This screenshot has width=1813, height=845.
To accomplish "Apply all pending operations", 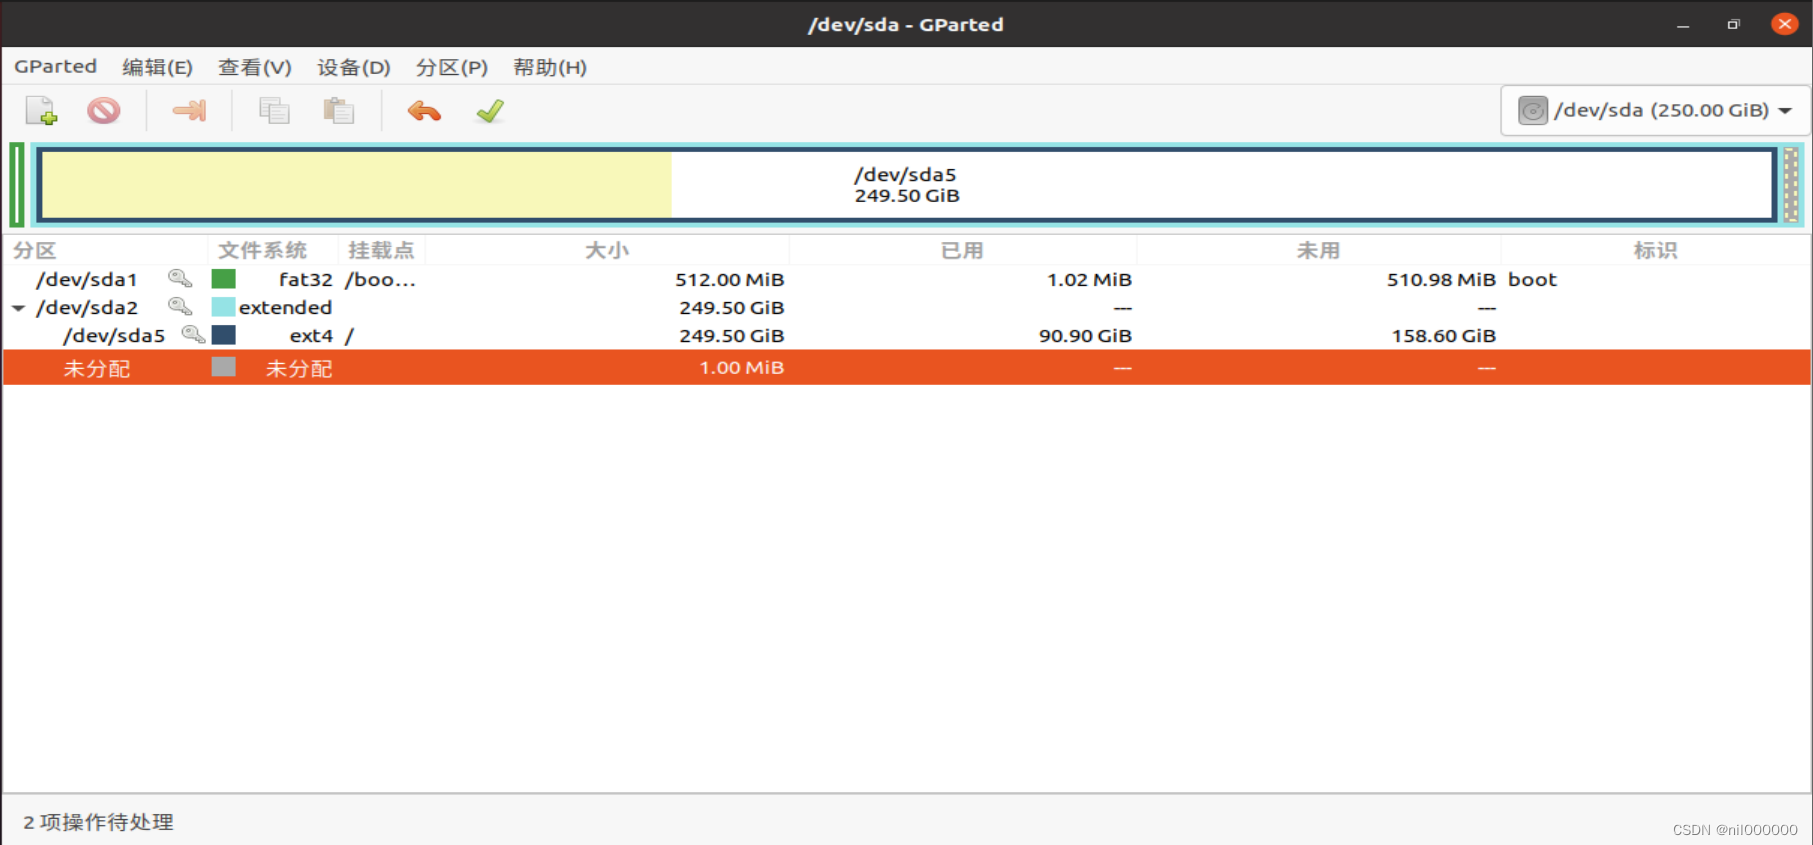I will pyautogui.click(x=490, y=110).
